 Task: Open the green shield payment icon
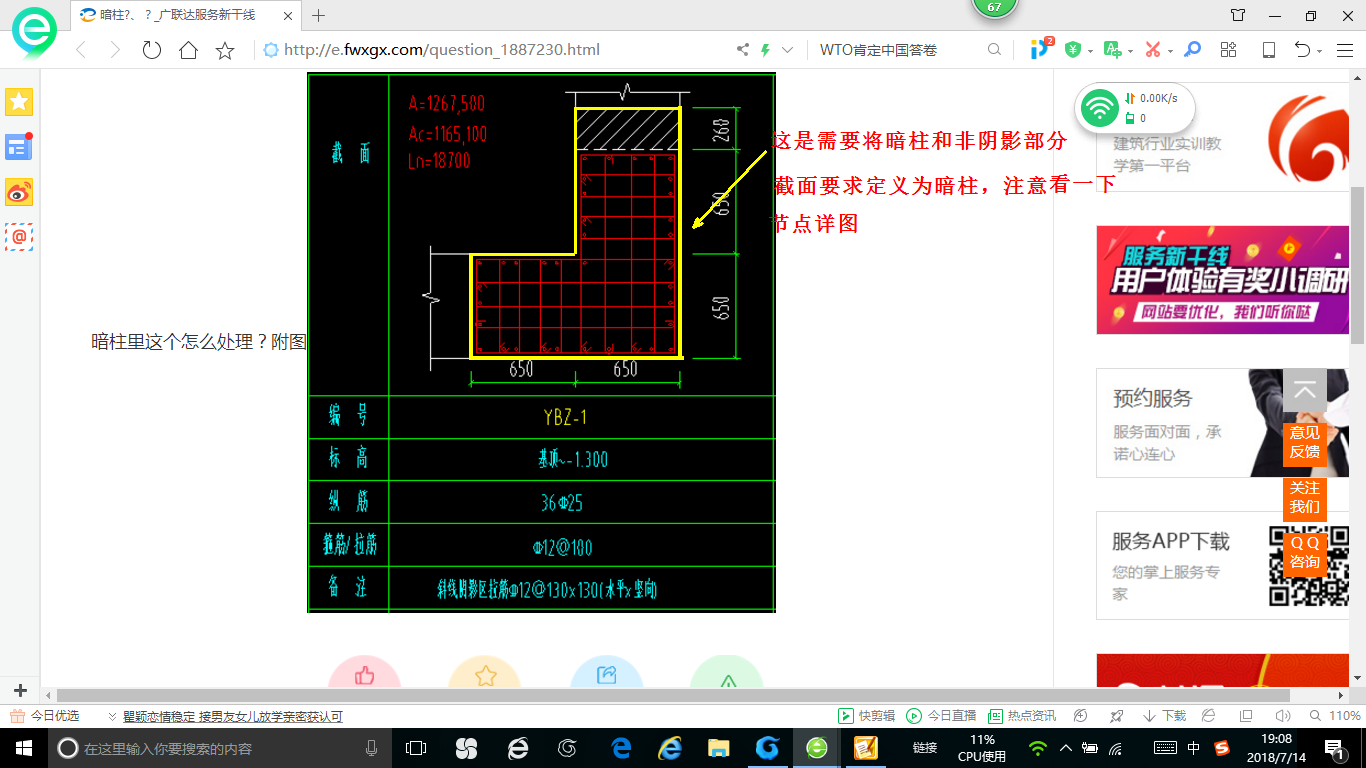pos(1073,50)
